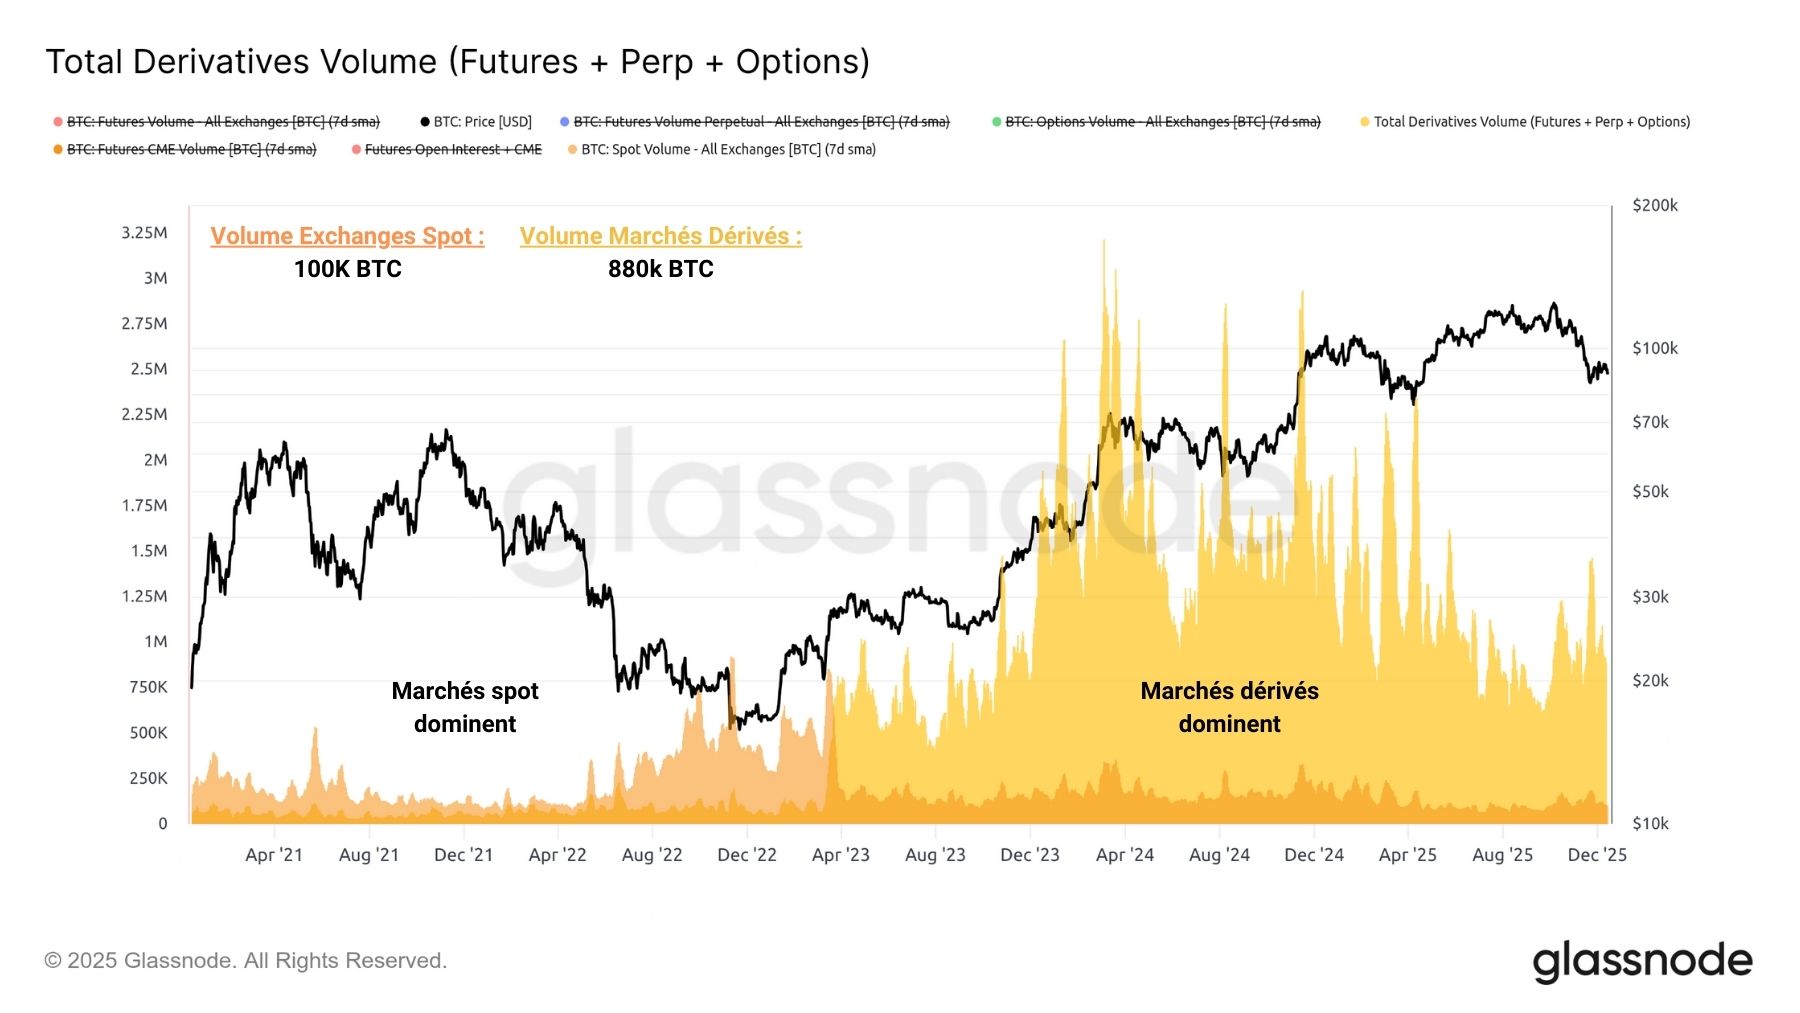Click the yellow dot for Total Derivatives Volume
Image resolution: width=1800 pixels, height=1013 pixels.
click(x=1365, y=122)
